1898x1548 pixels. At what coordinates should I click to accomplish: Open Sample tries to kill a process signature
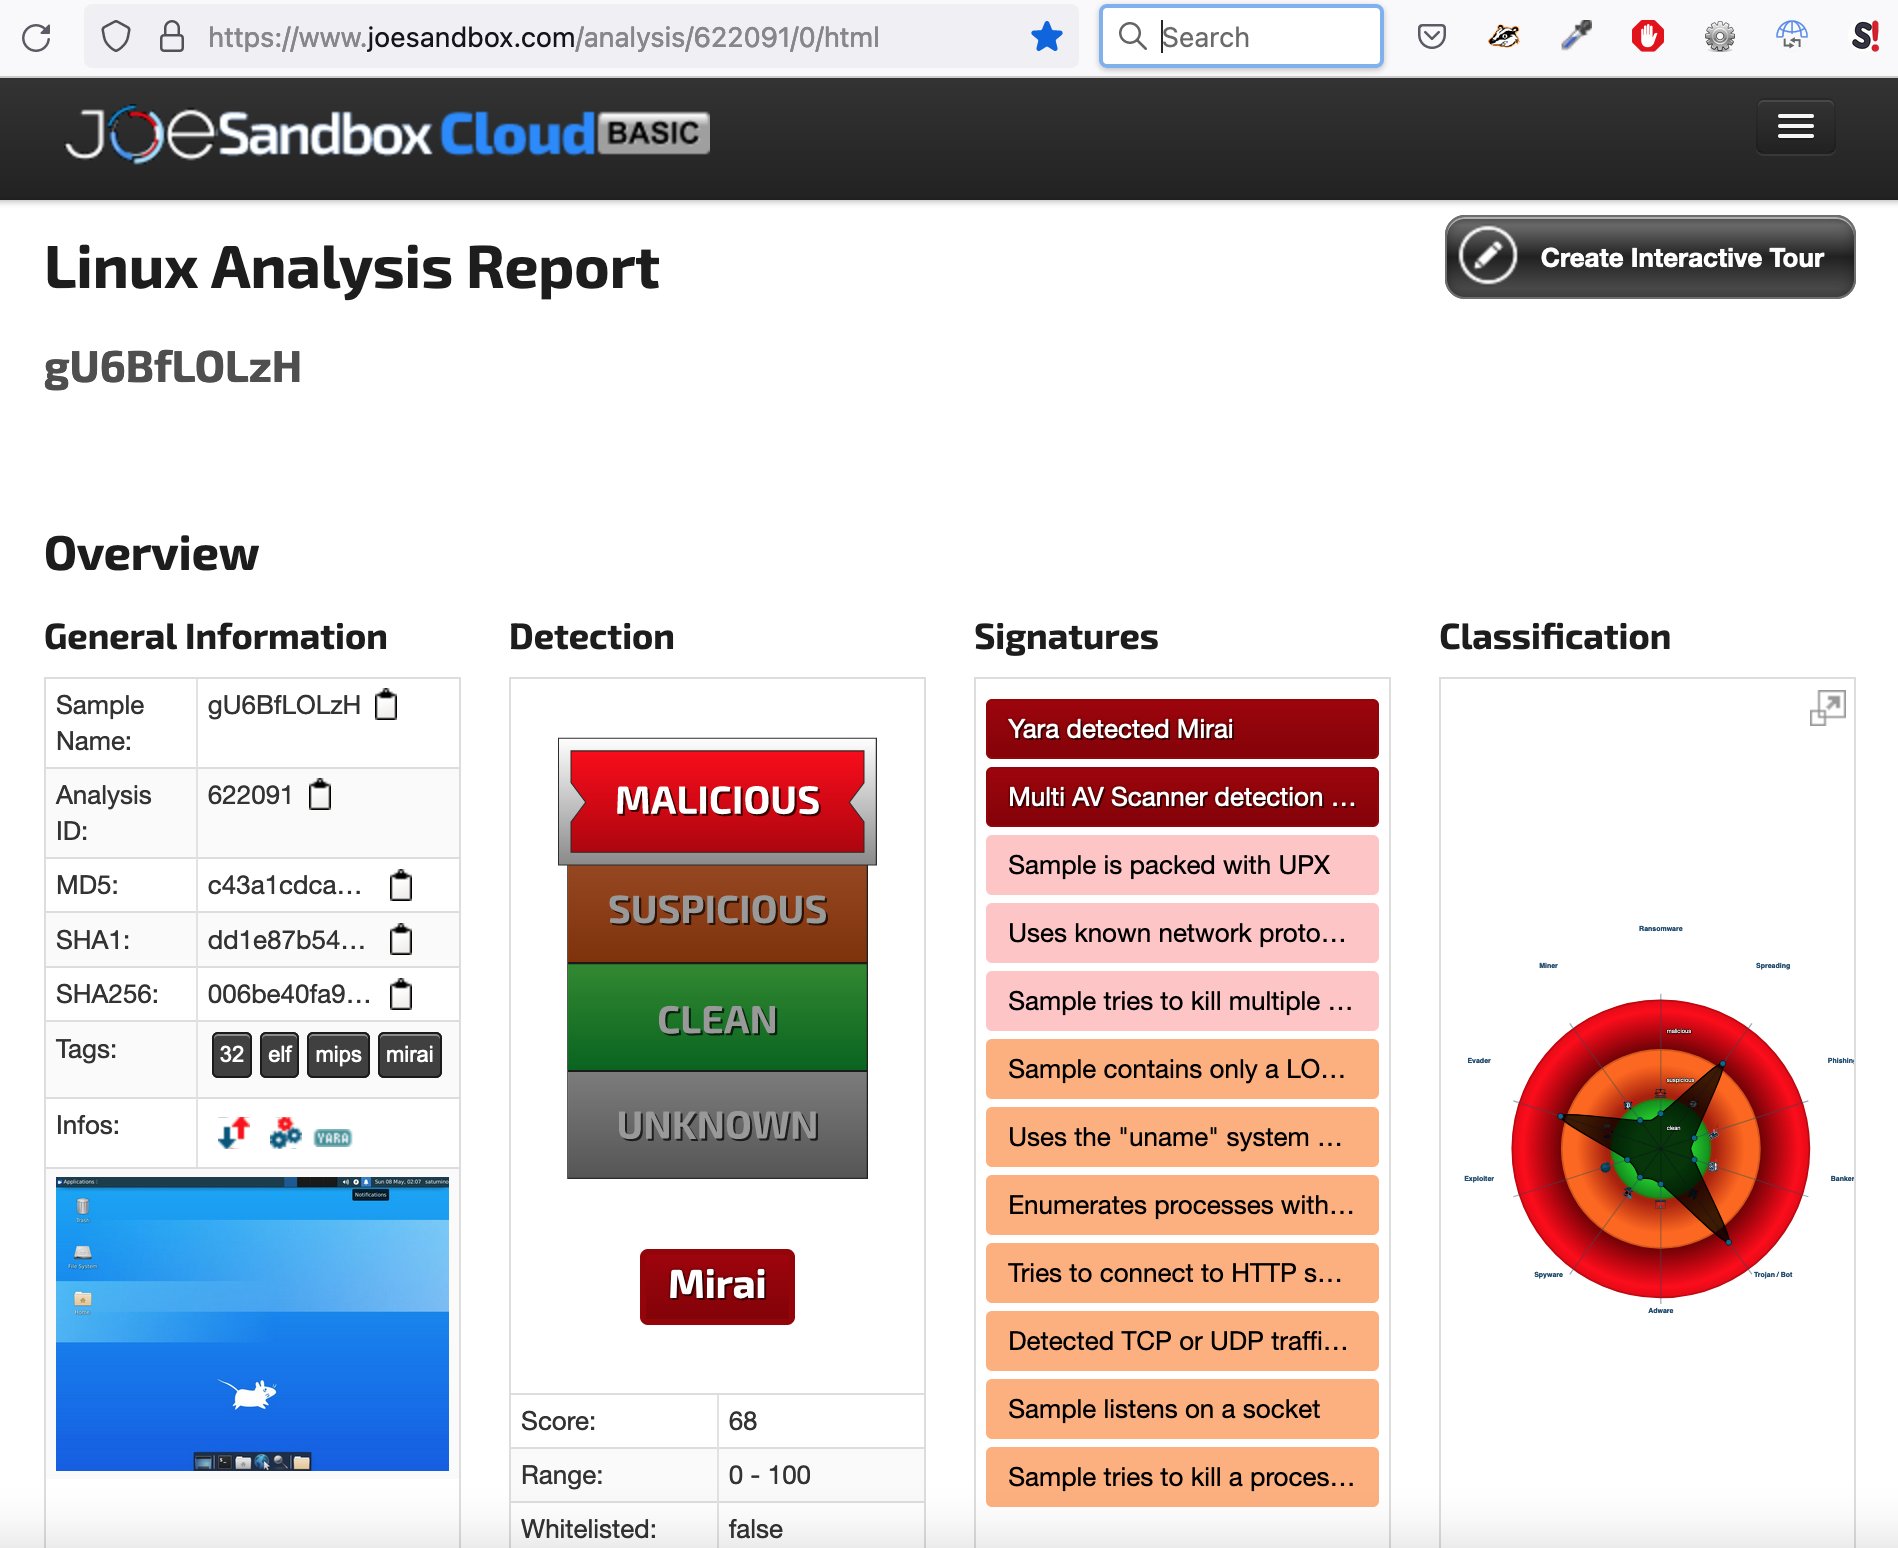(x=1182, y=1477)
